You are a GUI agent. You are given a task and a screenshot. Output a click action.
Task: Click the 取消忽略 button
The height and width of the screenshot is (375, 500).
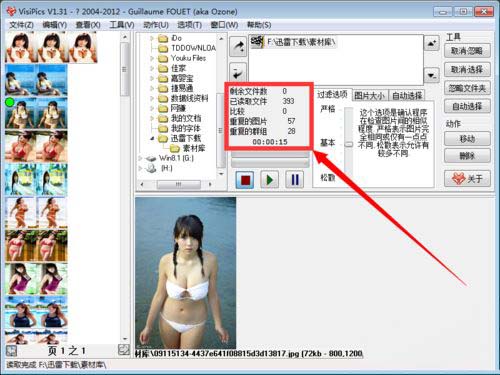(x=467, y=51)
